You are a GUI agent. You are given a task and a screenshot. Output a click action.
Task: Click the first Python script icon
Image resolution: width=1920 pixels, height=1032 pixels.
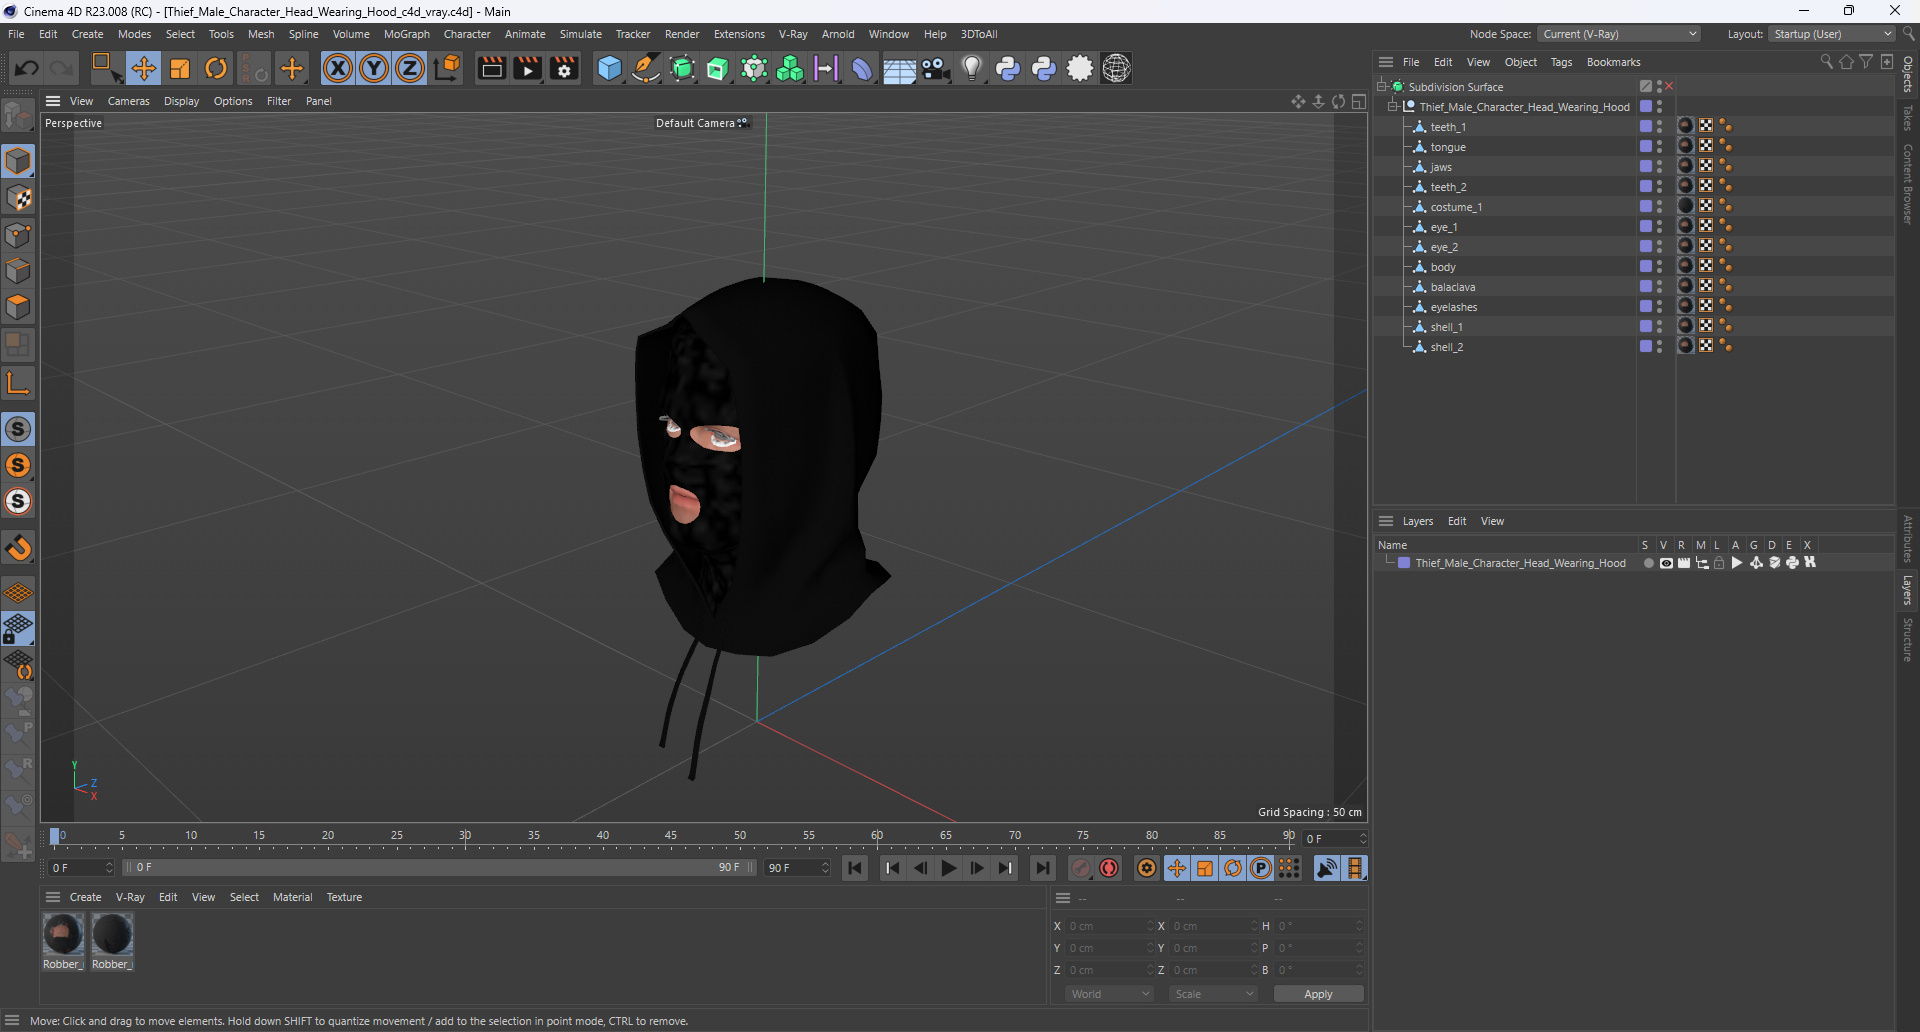(1008, 68)
